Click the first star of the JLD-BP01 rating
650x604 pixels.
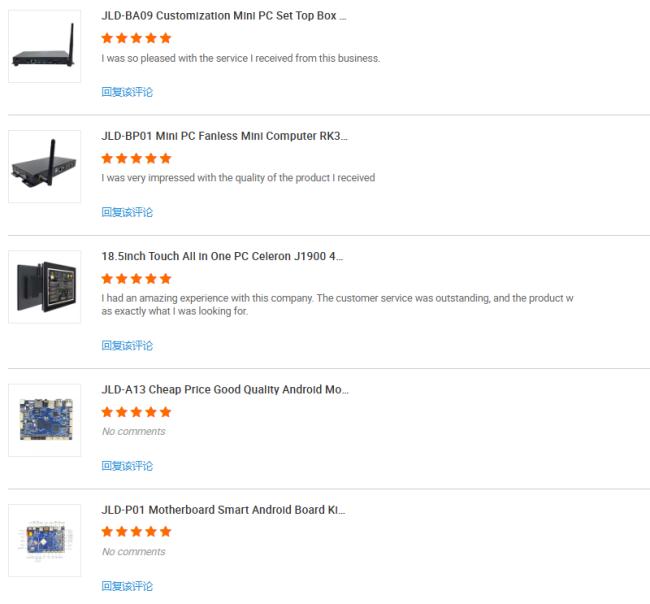click(x=107, y=158)
